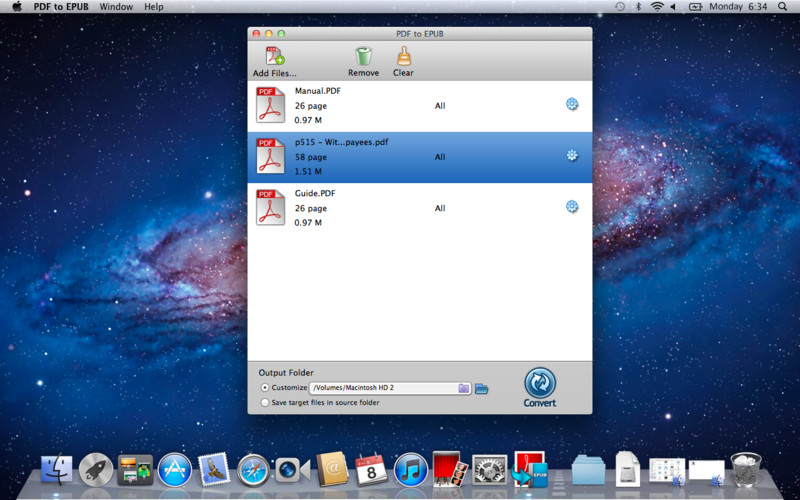Click the All page range for Guide.PDF
Viewport: 800px width, 500px height.
pyautogui.click(x=440, y=208)
